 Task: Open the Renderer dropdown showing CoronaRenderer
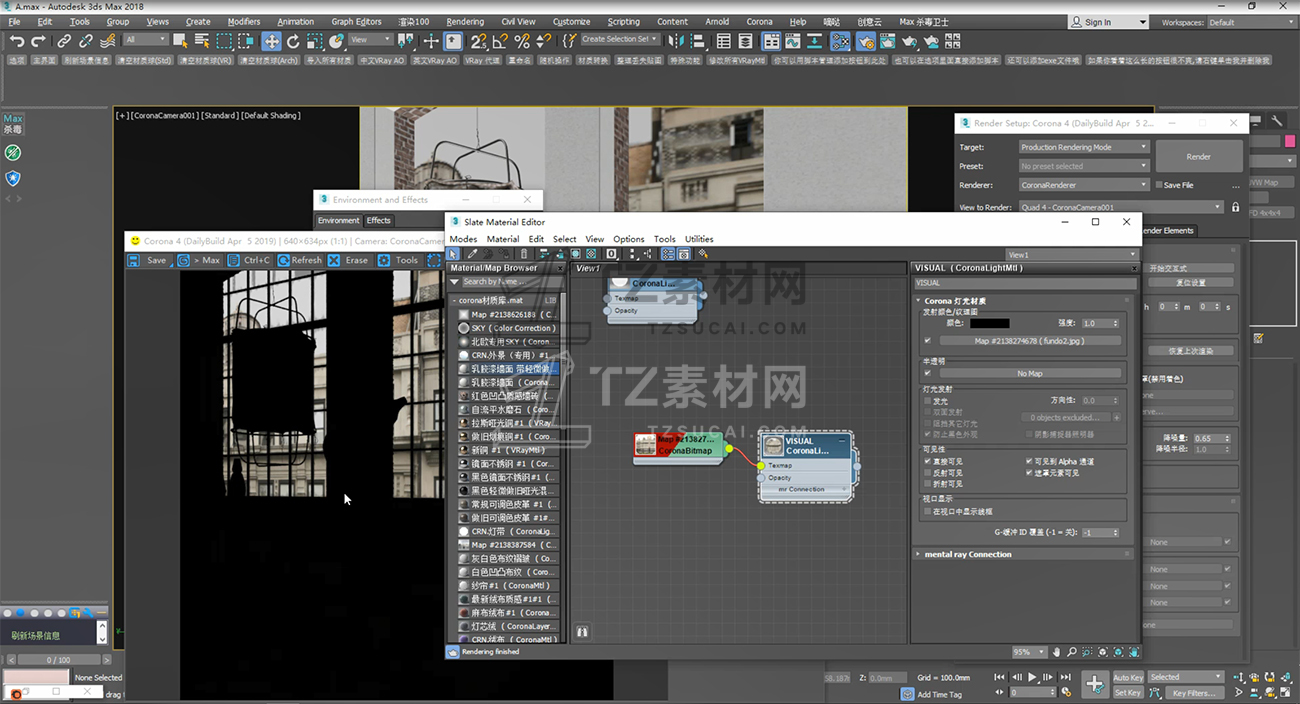coord(1084,185)
